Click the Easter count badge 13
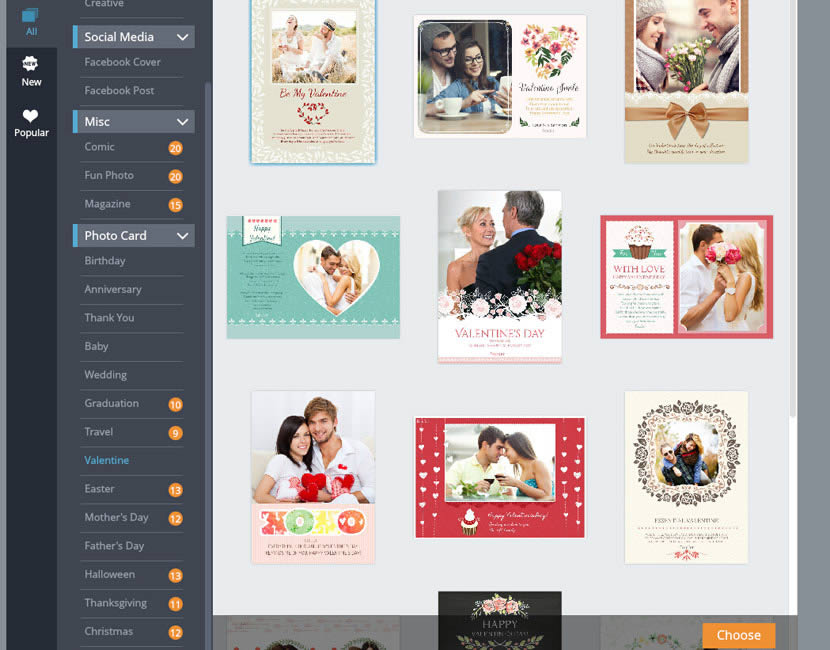This screenshot has width=830, height=650. 176,491
